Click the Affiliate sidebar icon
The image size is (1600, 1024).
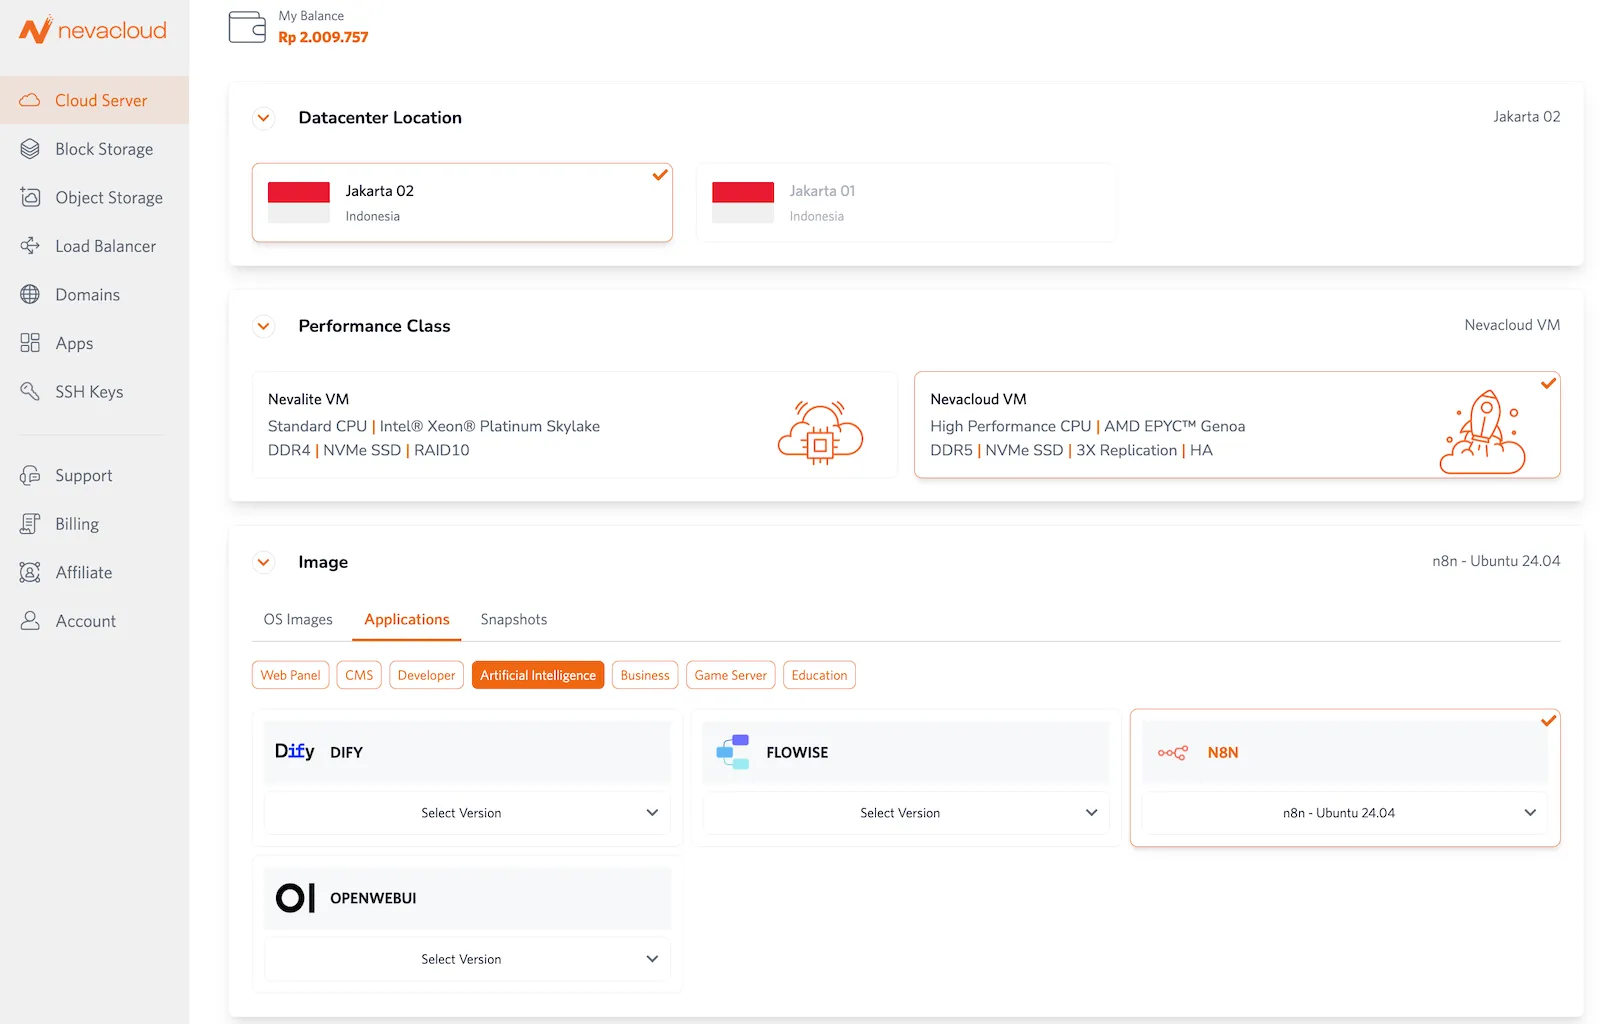[30, 573]
